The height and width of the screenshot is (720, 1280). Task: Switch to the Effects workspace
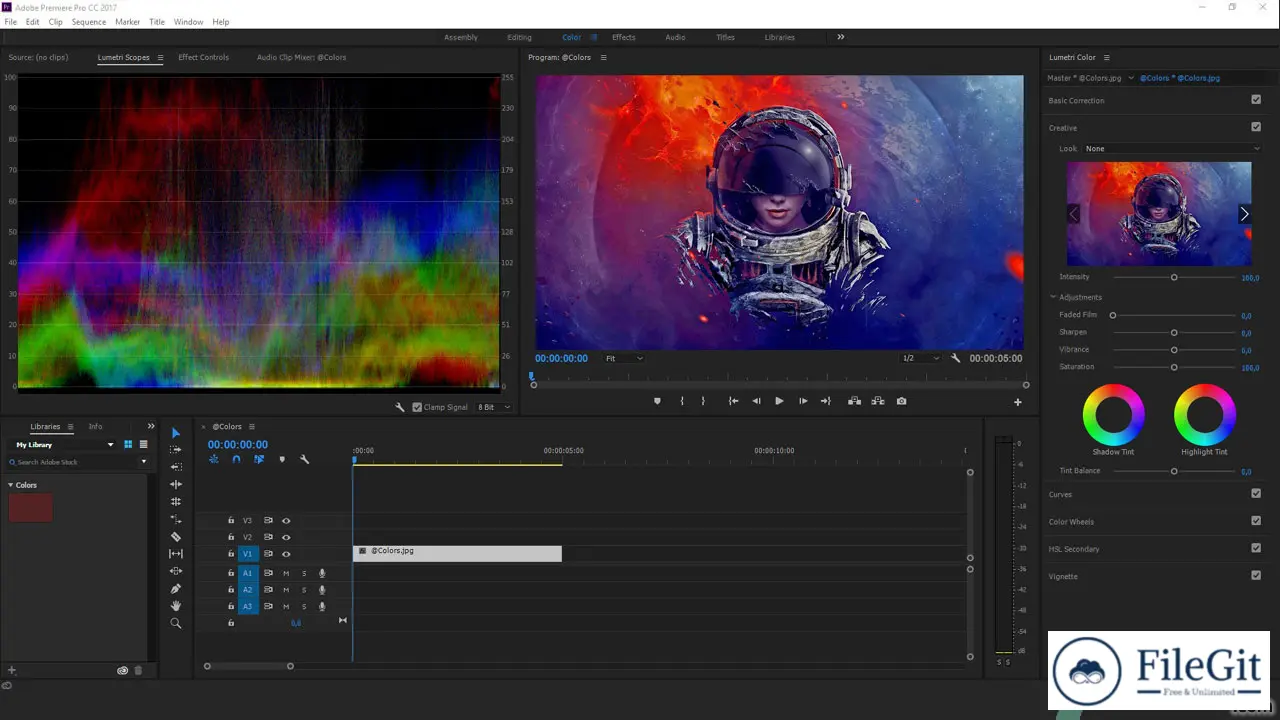coord(624,37)
